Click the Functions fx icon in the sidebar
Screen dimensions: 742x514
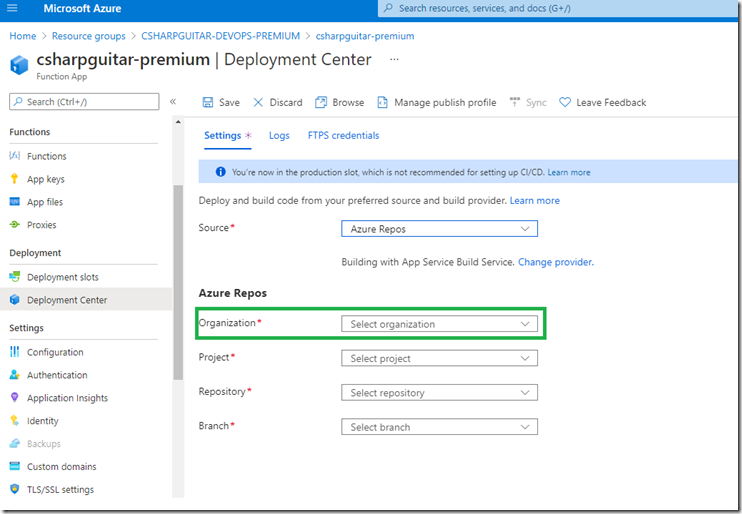[15, 156]
